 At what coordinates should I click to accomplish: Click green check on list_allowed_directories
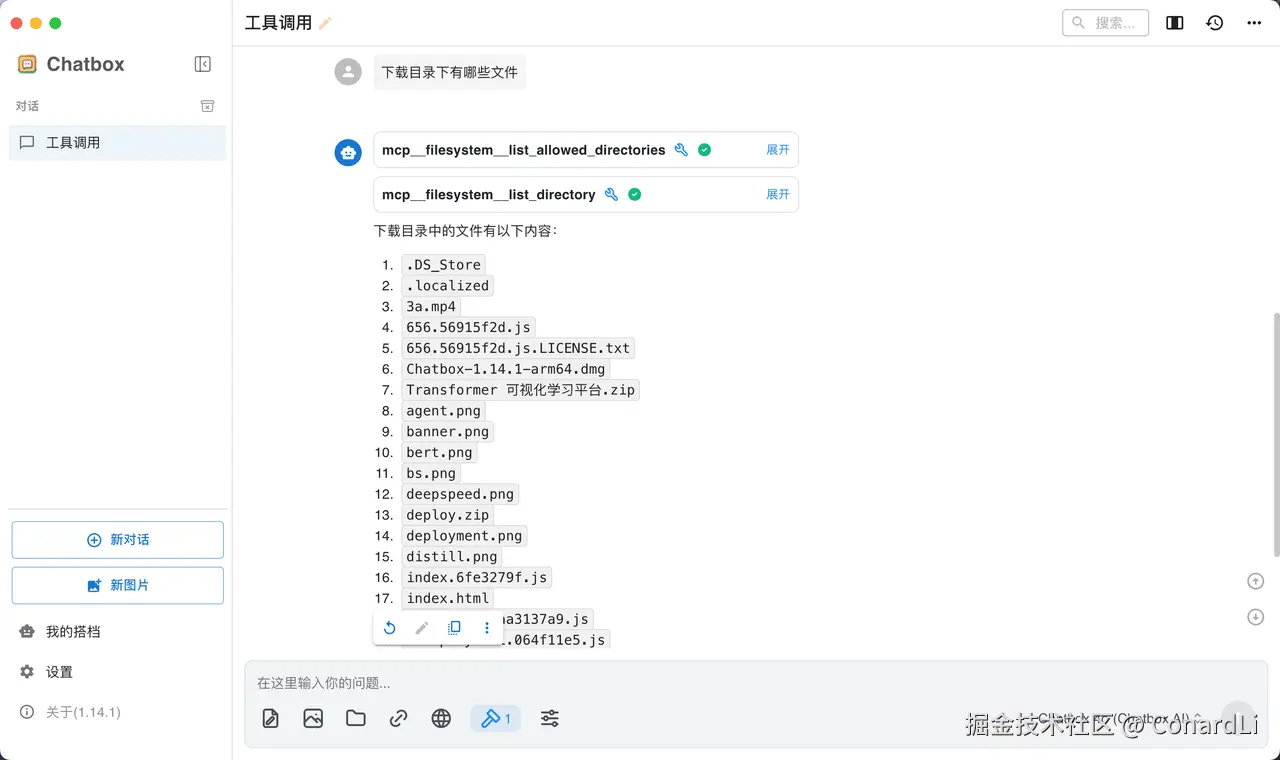click(704, 150)
